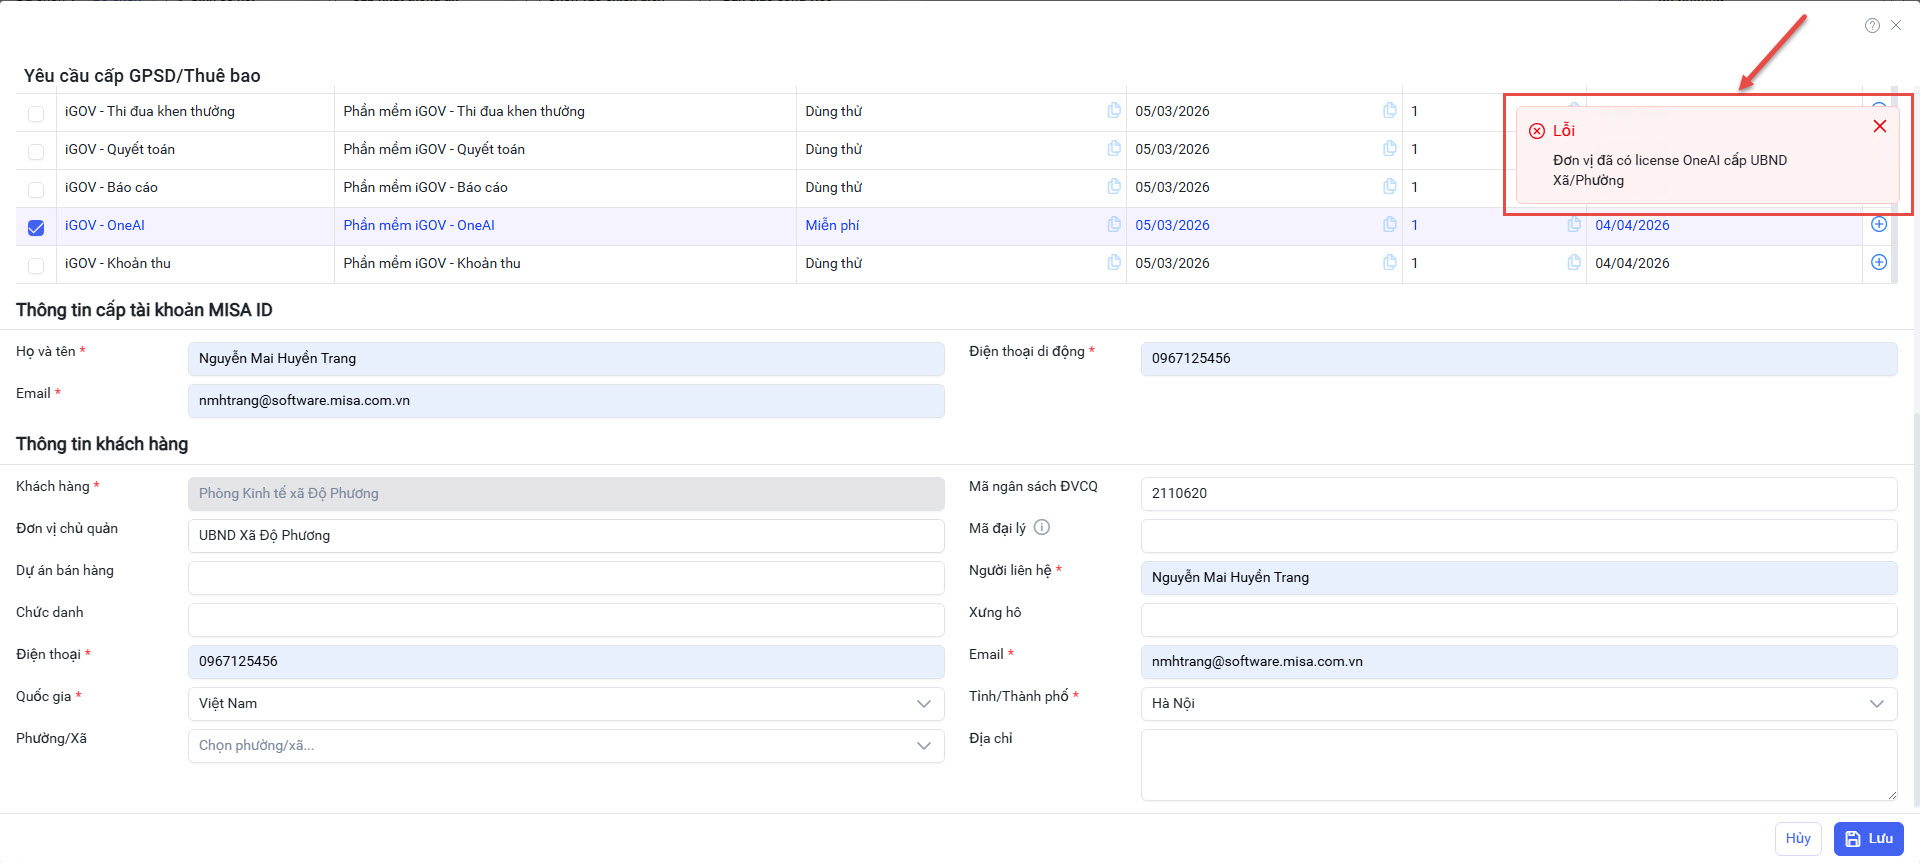Click copy icon beside quantity on Khoản thu row
This screenshot has height=863, width=1920.
(x=1573, y=262)
